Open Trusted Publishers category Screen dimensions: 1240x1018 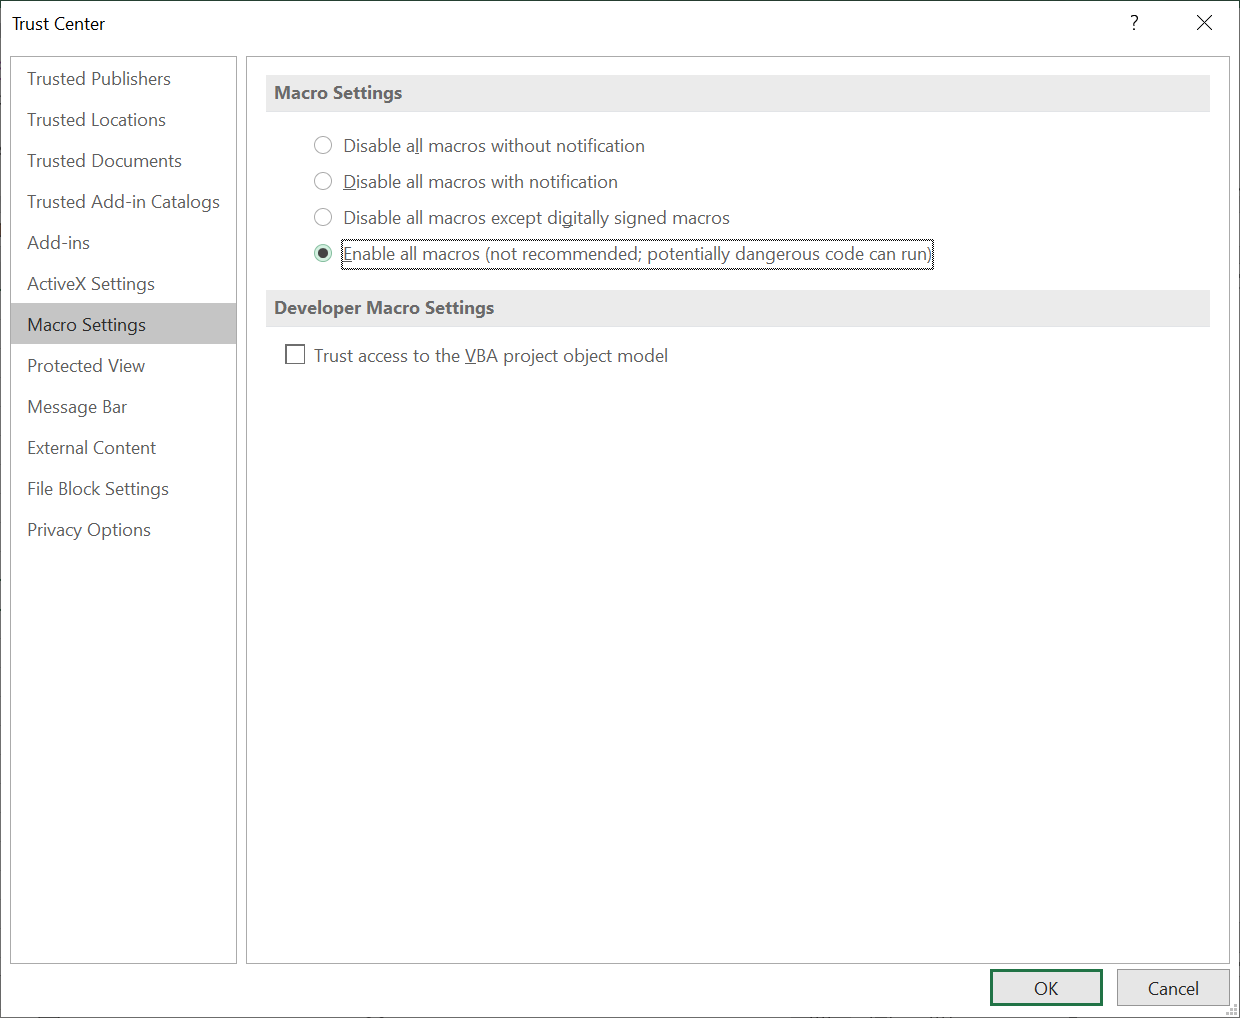(x=123, y=79)
